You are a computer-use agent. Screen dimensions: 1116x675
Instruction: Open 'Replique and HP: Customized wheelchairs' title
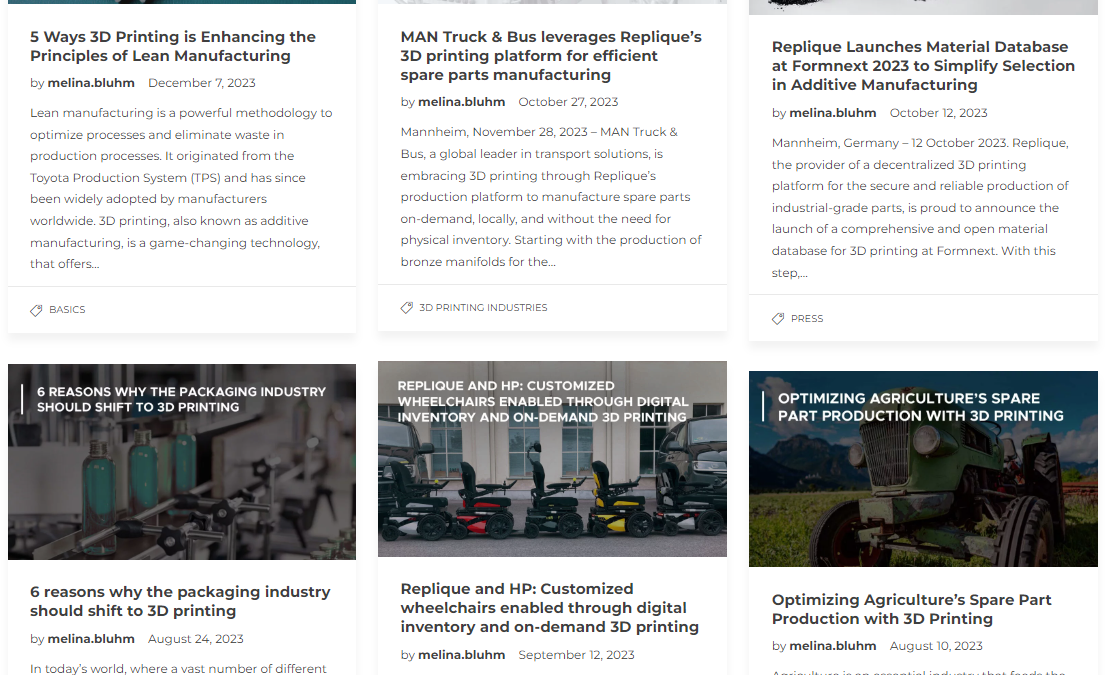tap(549, 607)
